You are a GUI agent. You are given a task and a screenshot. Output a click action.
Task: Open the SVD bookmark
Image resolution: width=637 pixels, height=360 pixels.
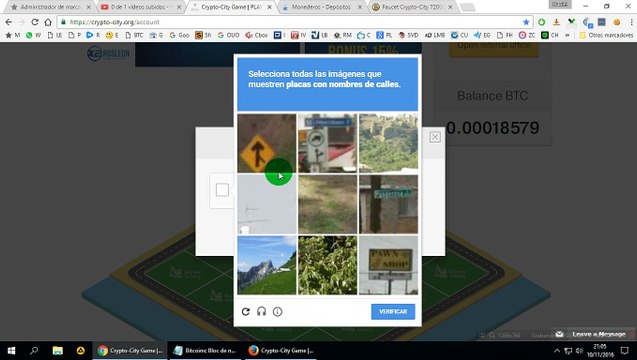click(408, 35)
